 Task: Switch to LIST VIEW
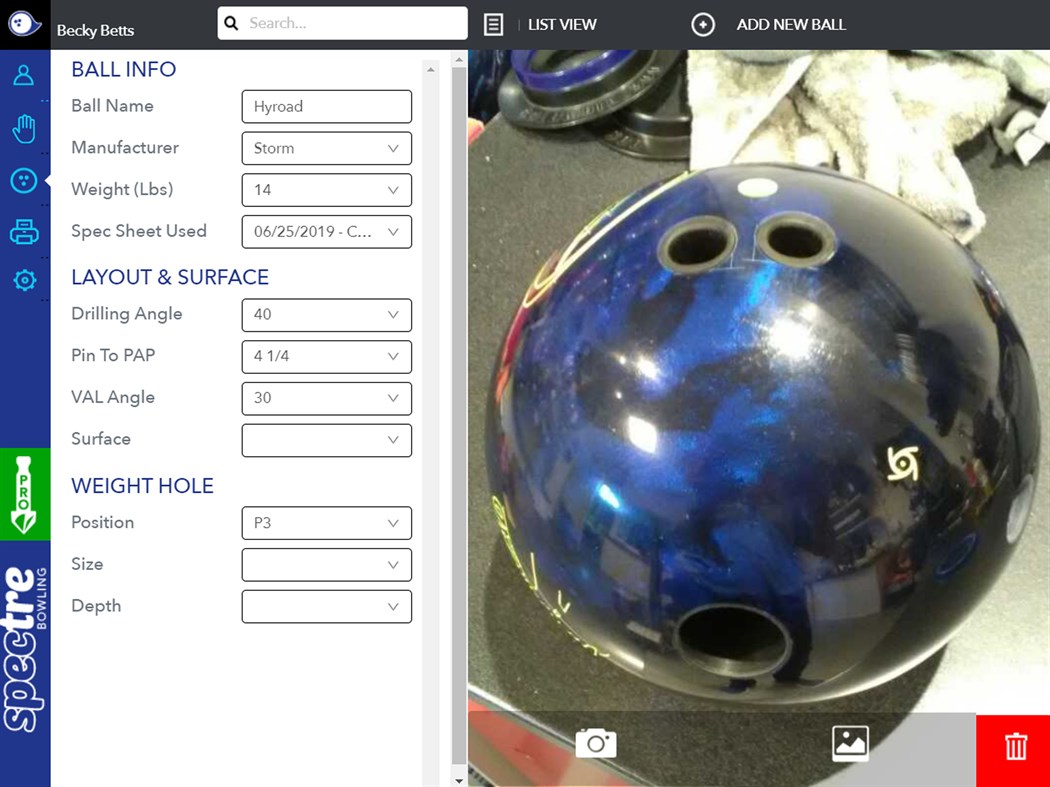562,24
